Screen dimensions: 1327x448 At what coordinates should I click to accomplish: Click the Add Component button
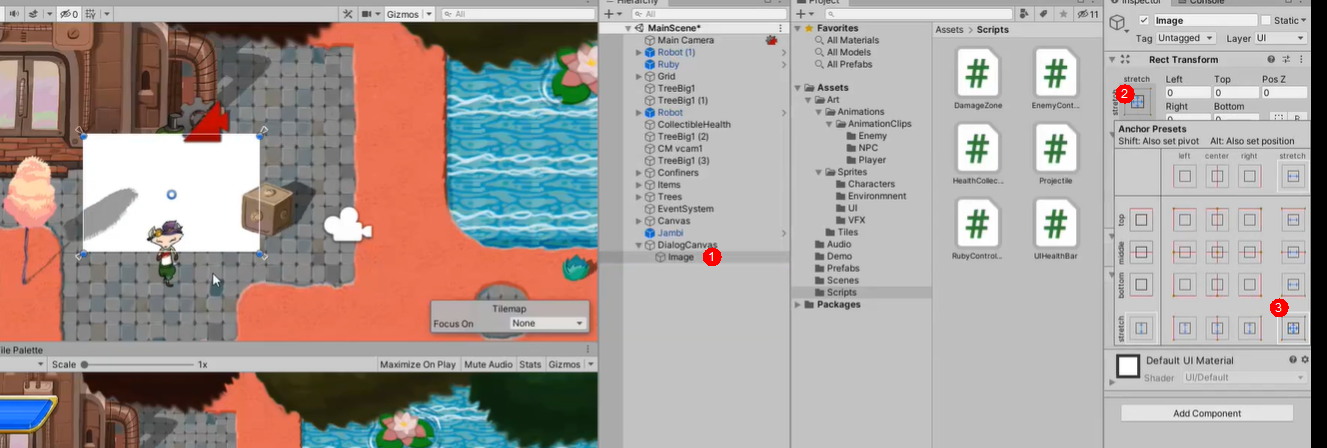[x=1207, y=413]
